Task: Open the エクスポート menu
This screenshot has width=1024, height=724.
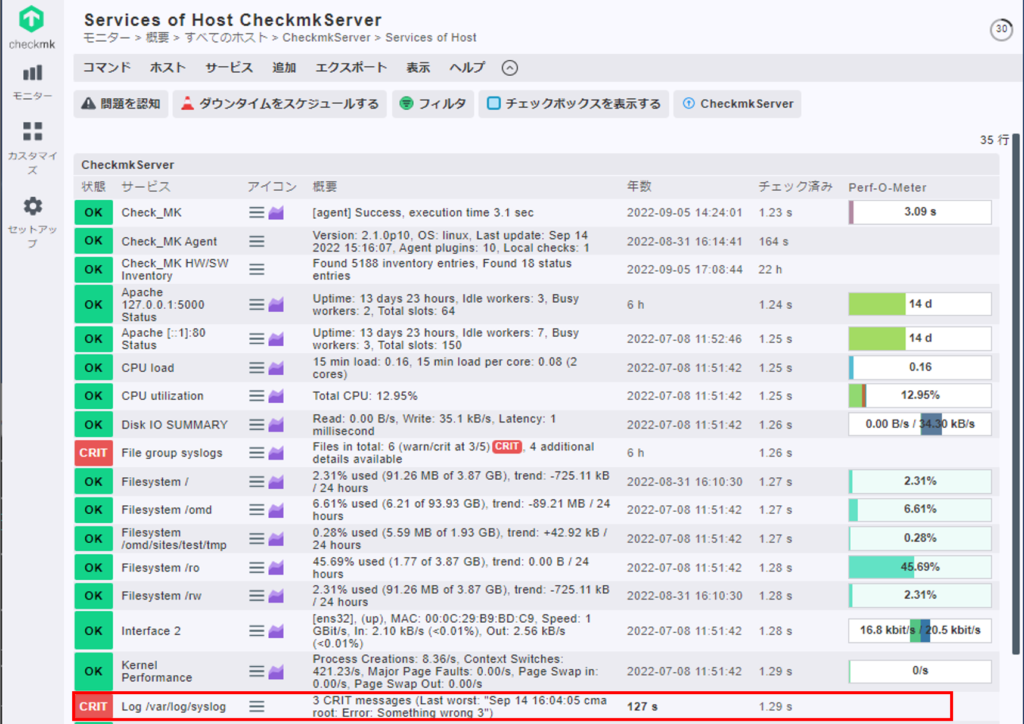Action: 351,68
